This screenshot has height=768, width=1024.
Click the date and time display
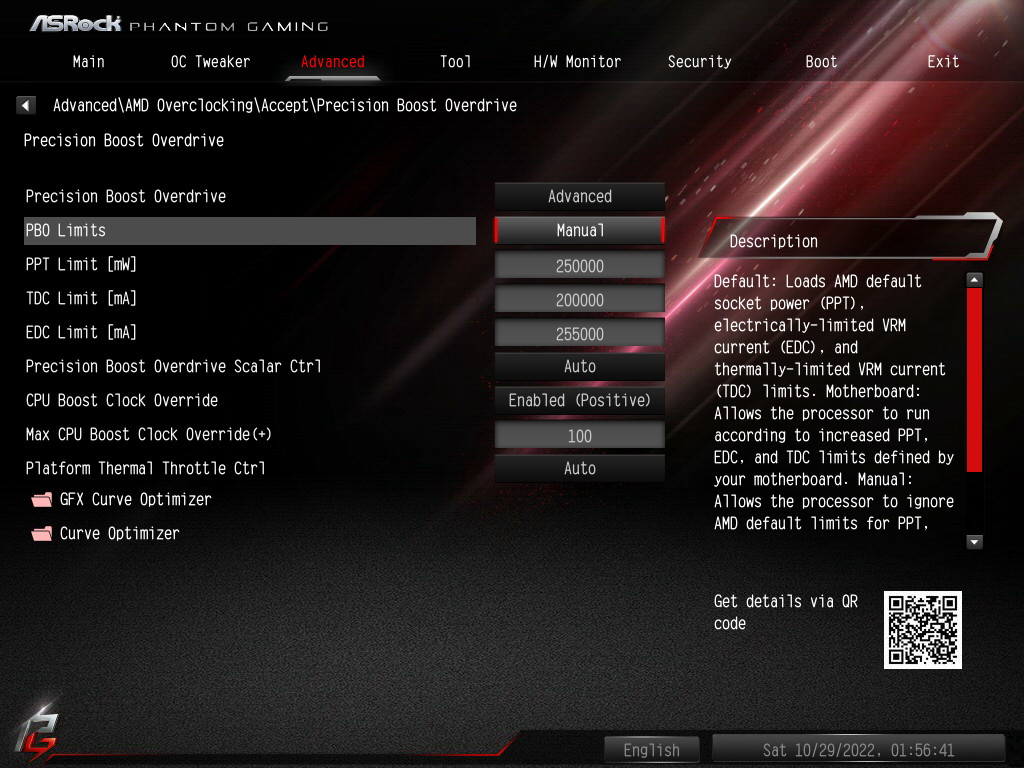[x=858, y=750]
